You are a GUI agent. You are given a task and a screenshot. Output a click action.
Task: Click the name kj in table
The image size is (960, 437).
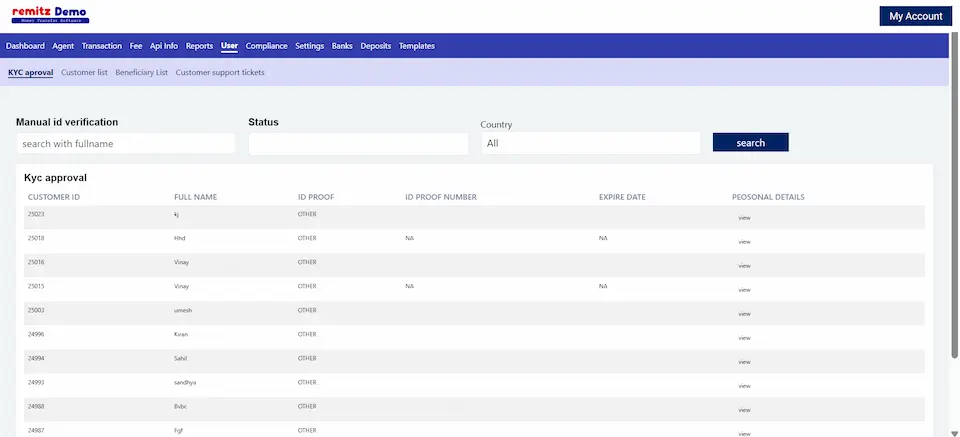click(176, 214)
